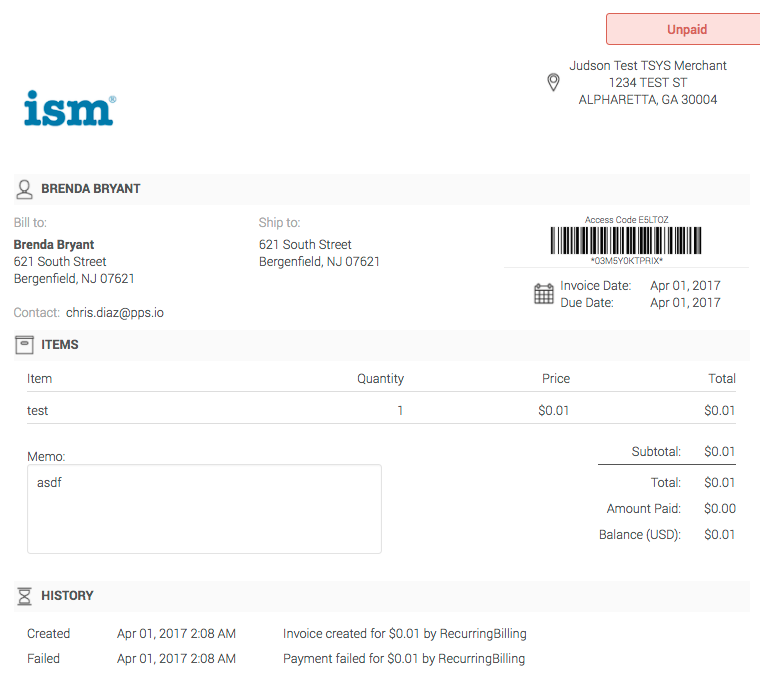The height and width of the screenshot is (682, 760).
Task: Select the test item row name
Action: pyautogui.click(x=38, y=411)
